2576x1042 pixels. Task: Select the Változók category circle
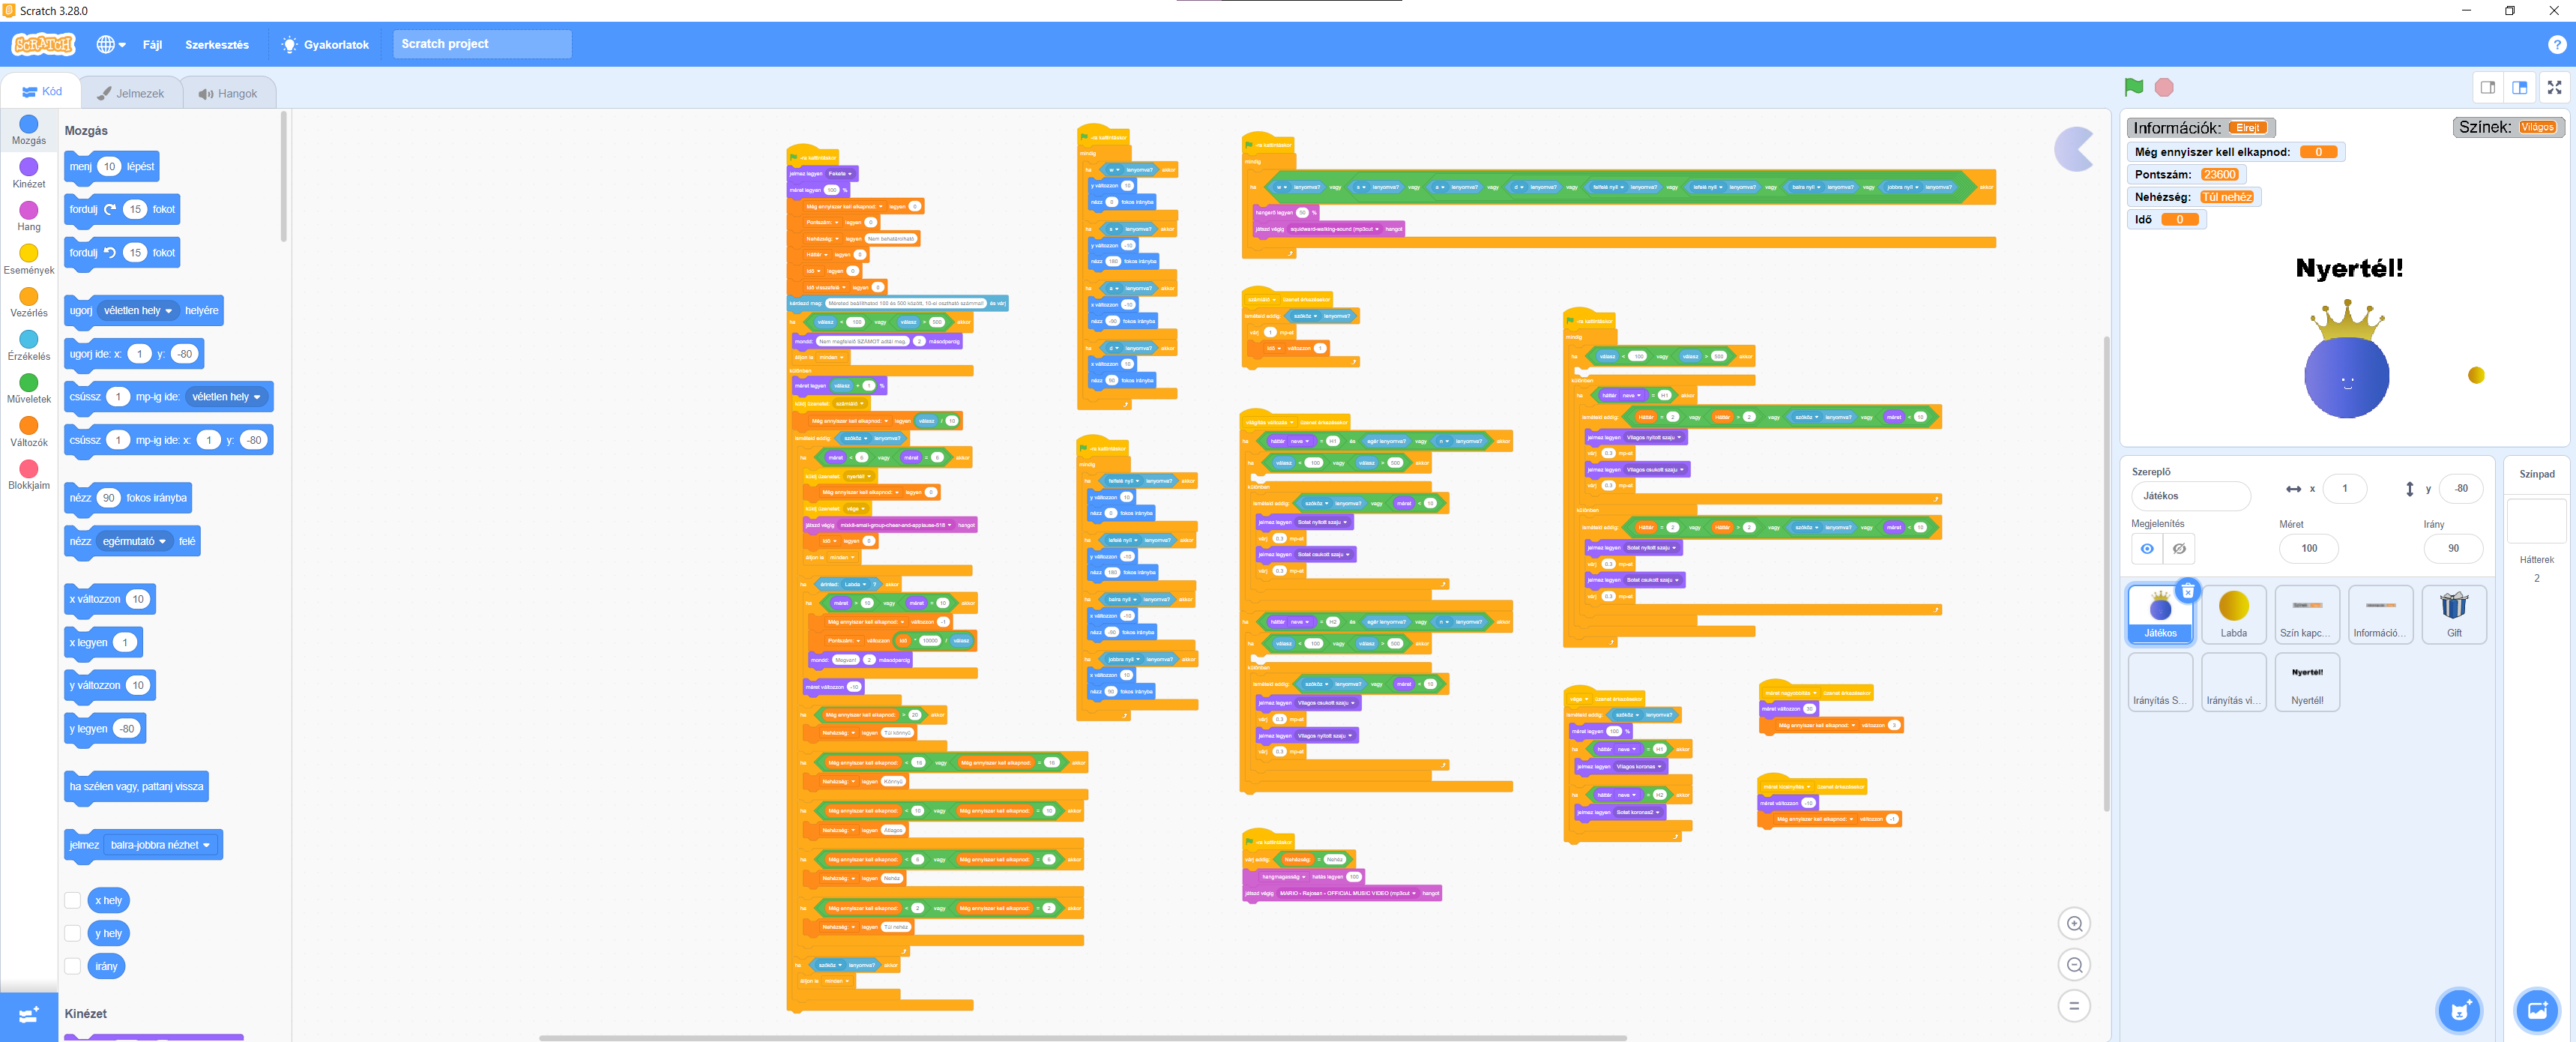pos(29,425)
